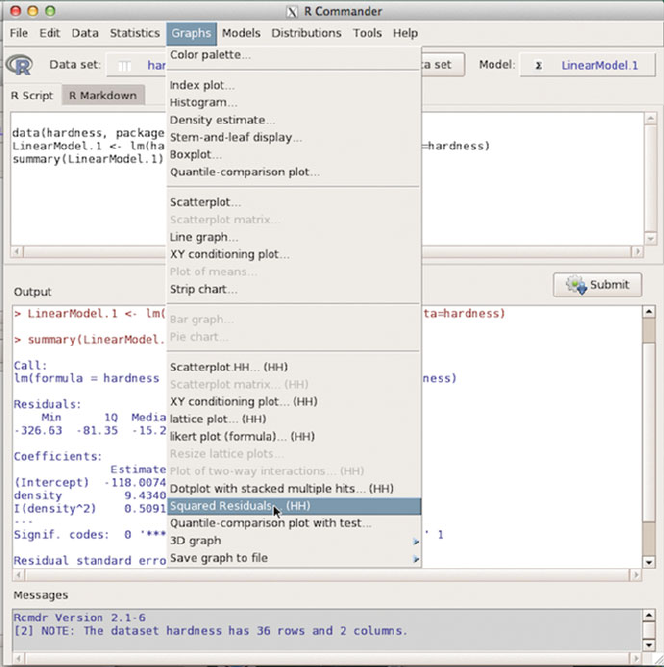This screenshot has height=667, width=664.
Task: Select lattice plot... (HH) entry
Action: (x=294, y=419)
